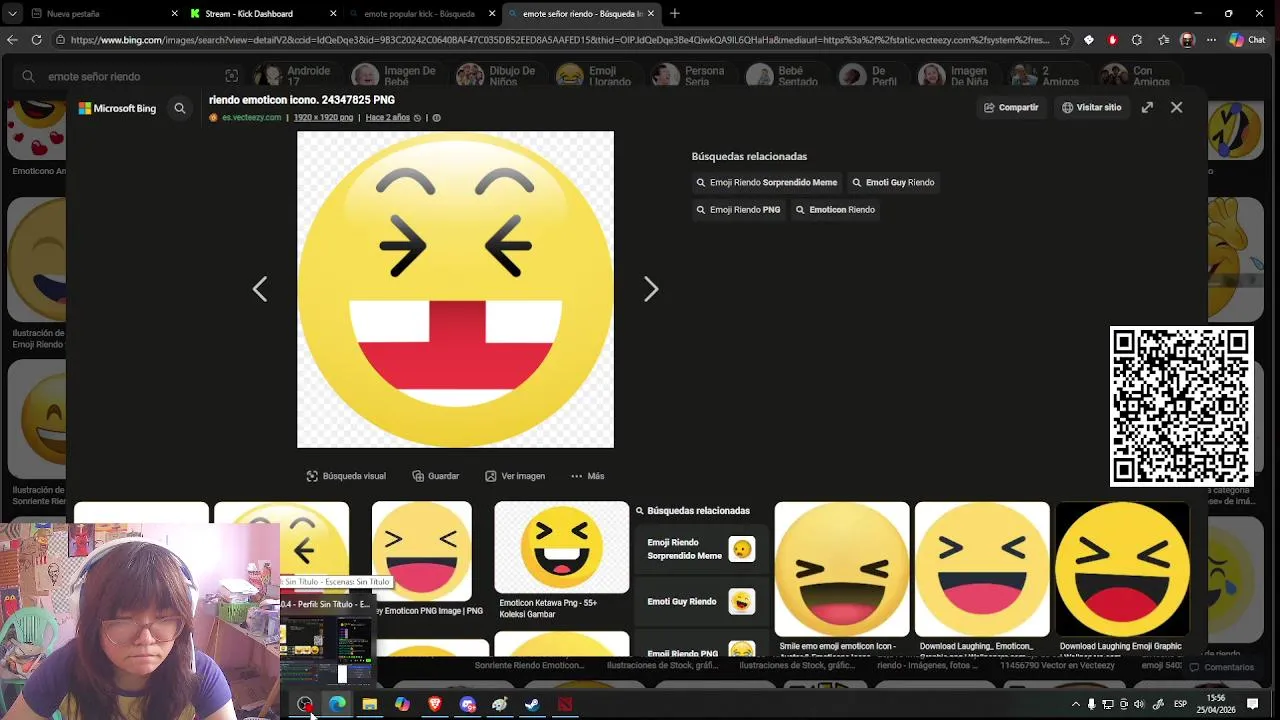Open the browser profile avatar
The height and width of the screenshot is (720, 1280).
[1187, 40]
